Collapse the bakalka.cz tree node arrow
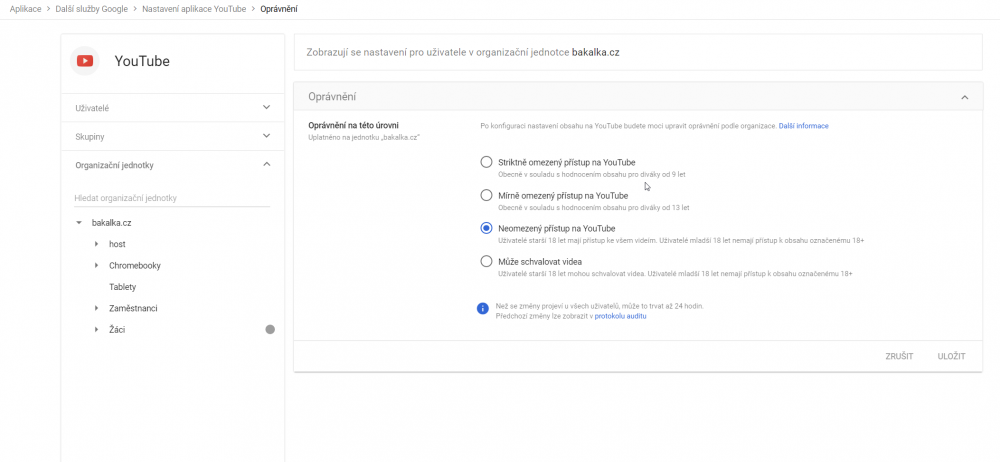 tap(79, 223)
